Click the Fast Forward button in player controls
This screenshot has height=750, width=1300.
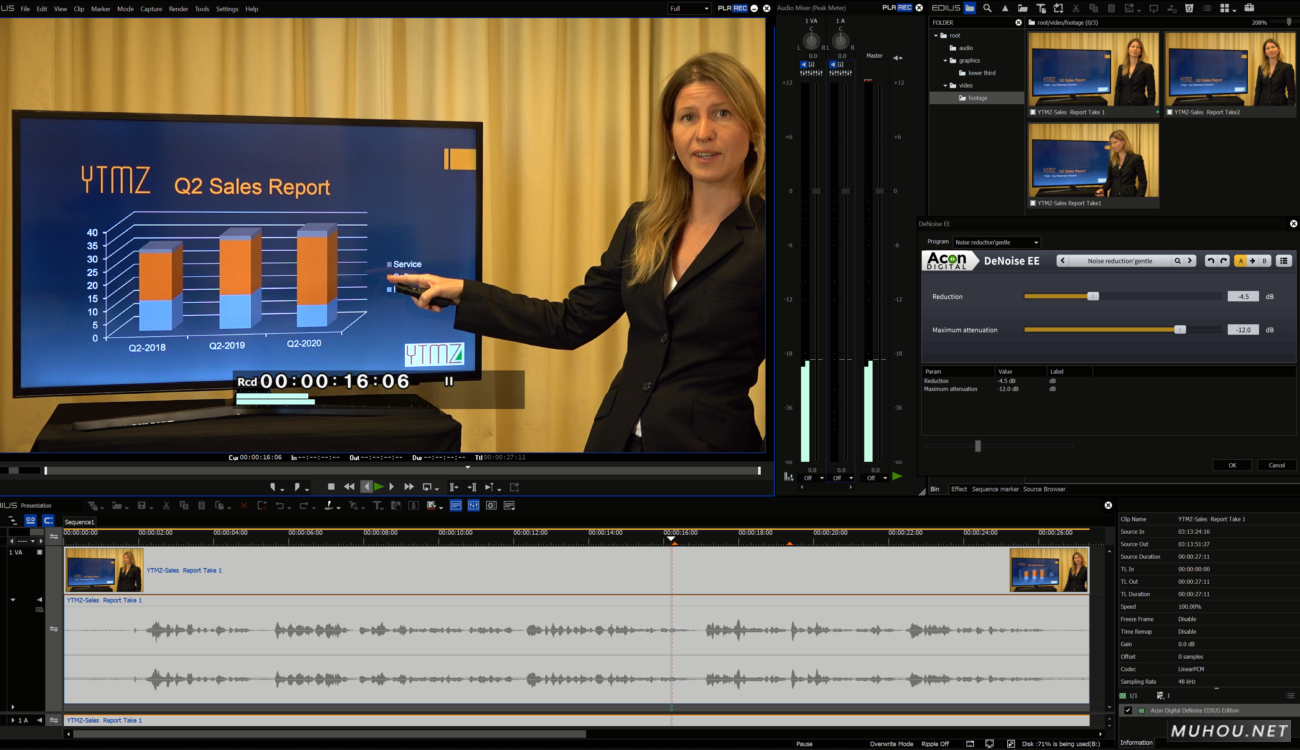pos(409,487)
